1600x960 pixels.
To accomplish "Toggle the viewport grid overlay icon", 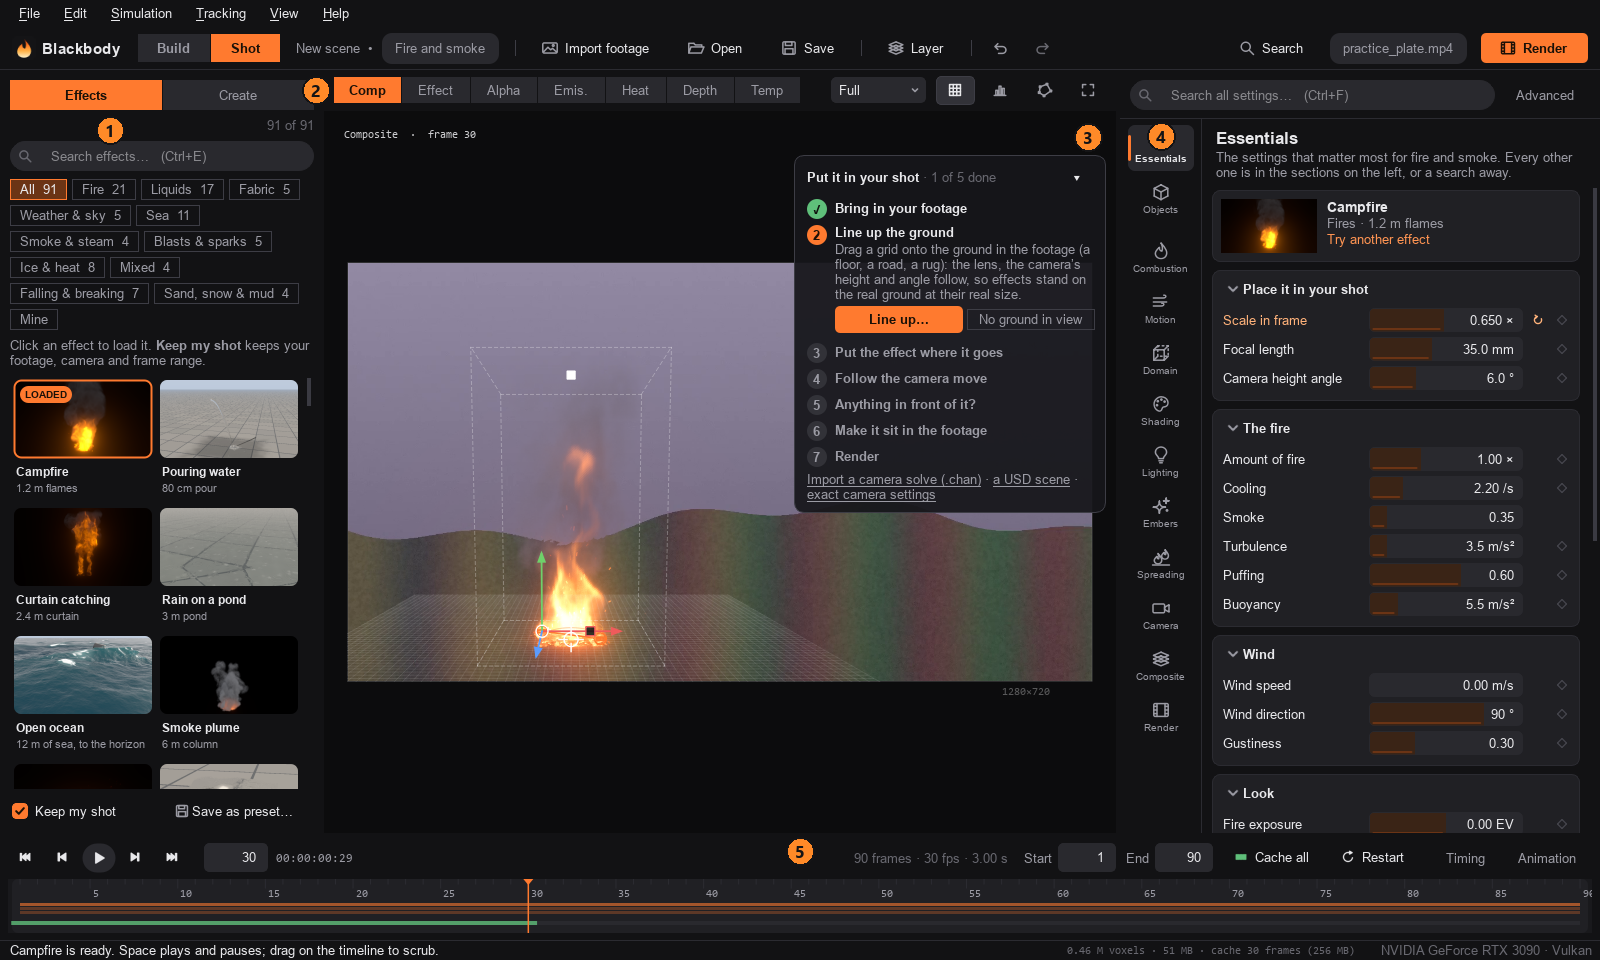I will (955, 90).
